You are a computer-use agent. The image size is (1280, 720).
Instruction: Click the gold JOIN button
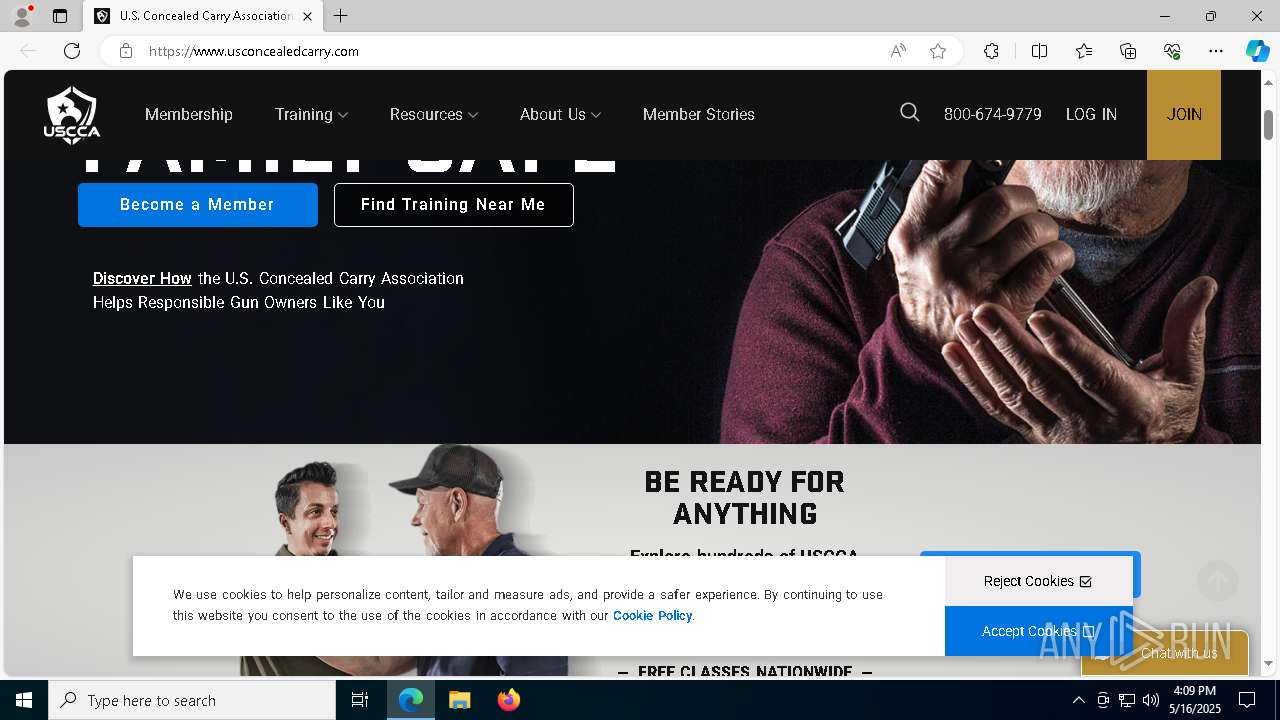[1184, 114]
